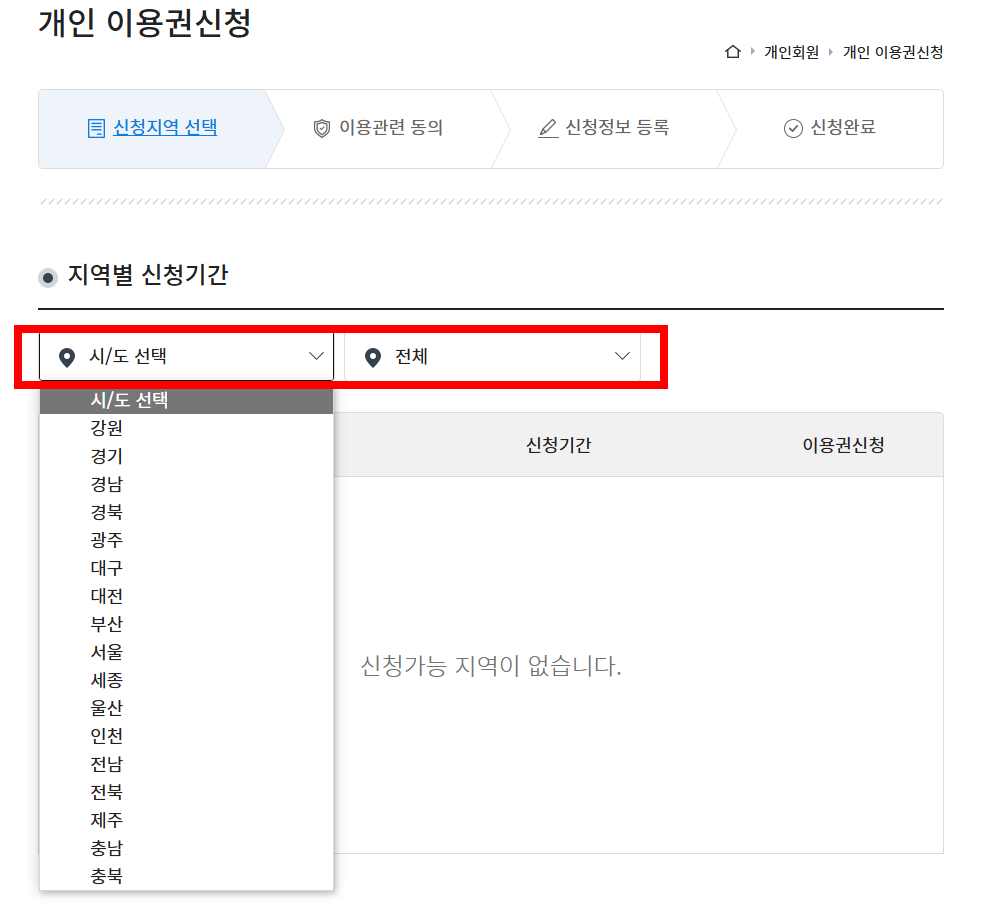This screenshot has height=921, width=991.
Task: Click the pencil icon beside 신청정보 등록
Action: coord(548,128)
